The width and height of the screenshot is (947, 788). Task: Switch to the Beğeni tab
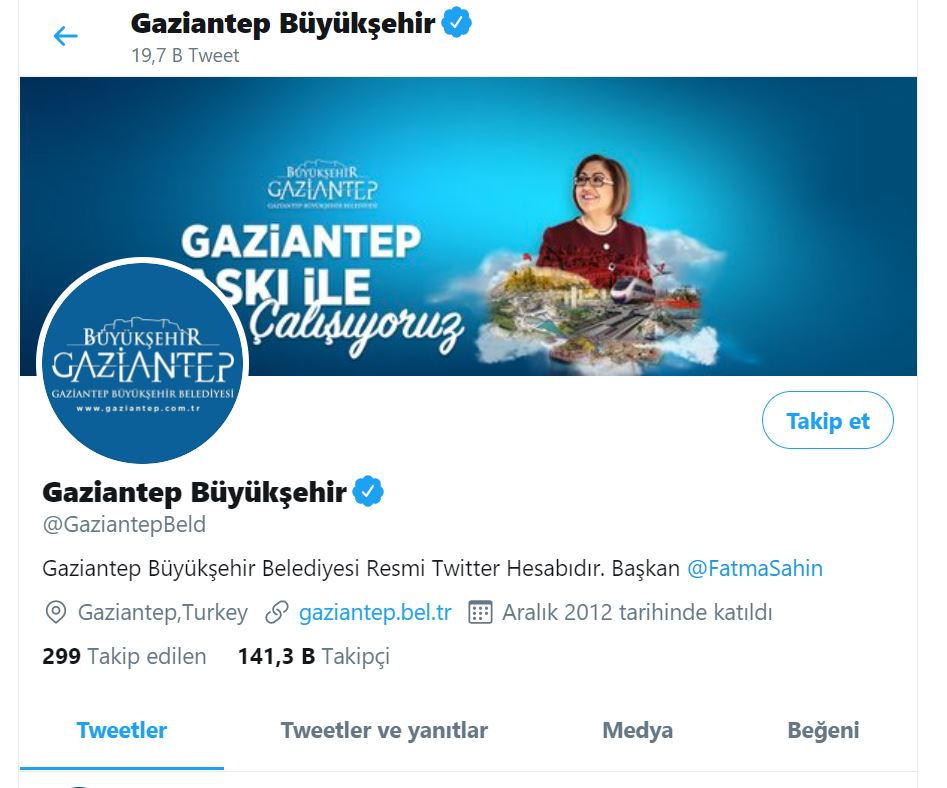click(x=823, y=731)
